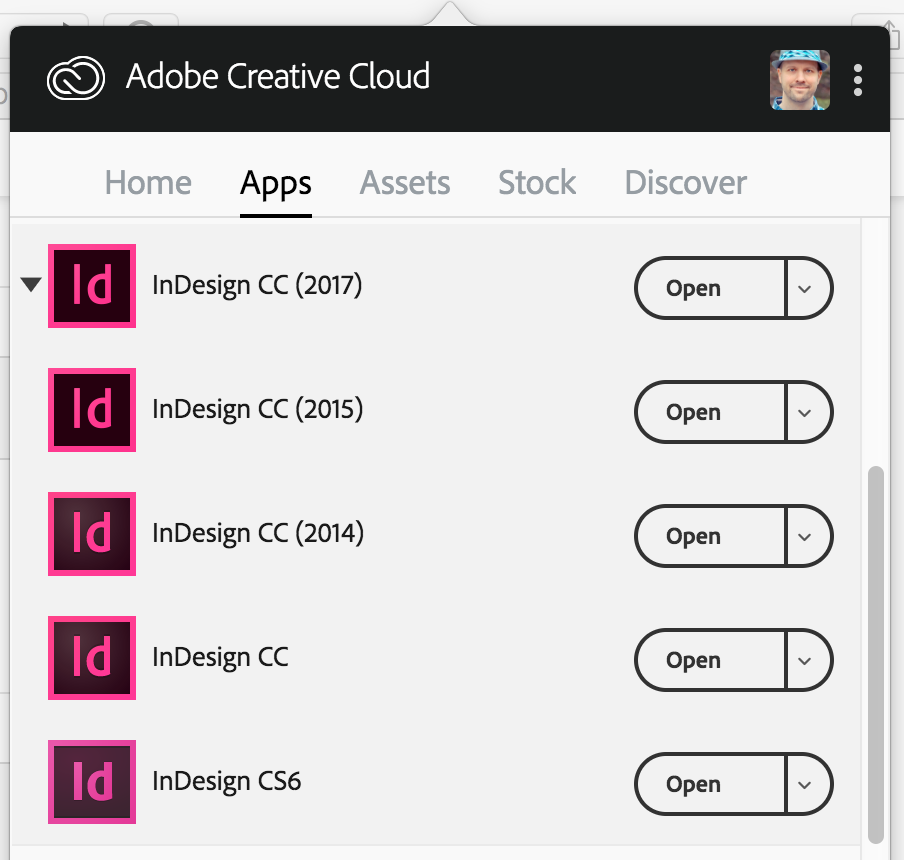Expand dropdown arrow beside InDesign CC (2014) Open
Viewport: 904px width, 860px height.
[x=806, y=536]
